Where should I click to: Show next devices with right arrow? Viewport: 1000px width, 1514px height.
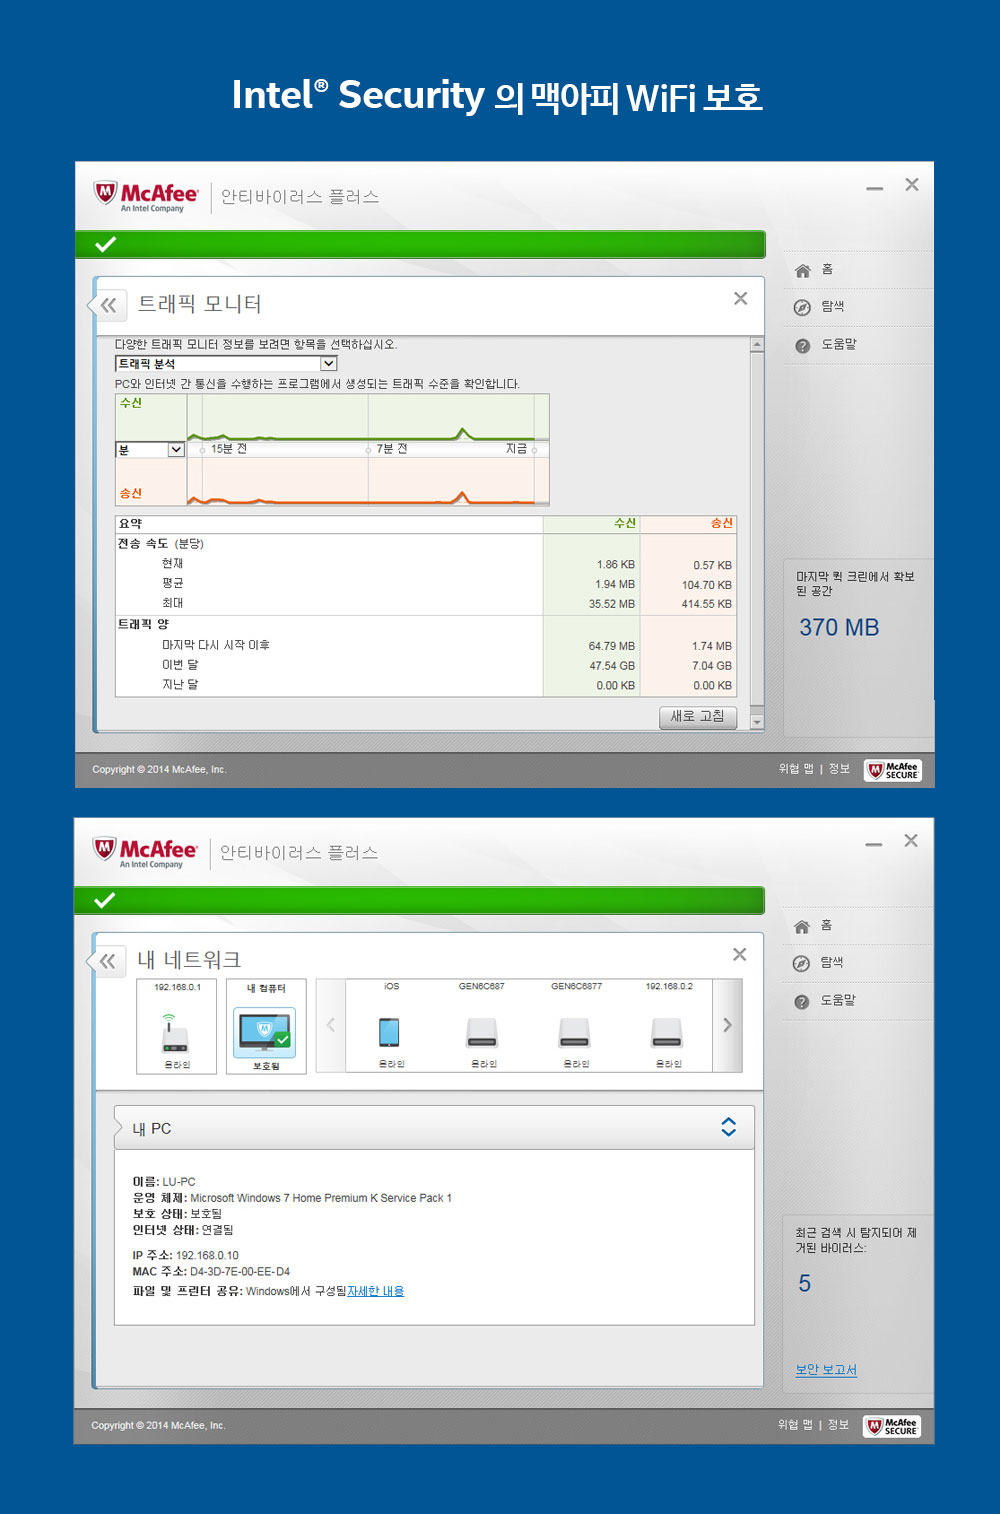pyautogui.click(x=727, y=1025)
